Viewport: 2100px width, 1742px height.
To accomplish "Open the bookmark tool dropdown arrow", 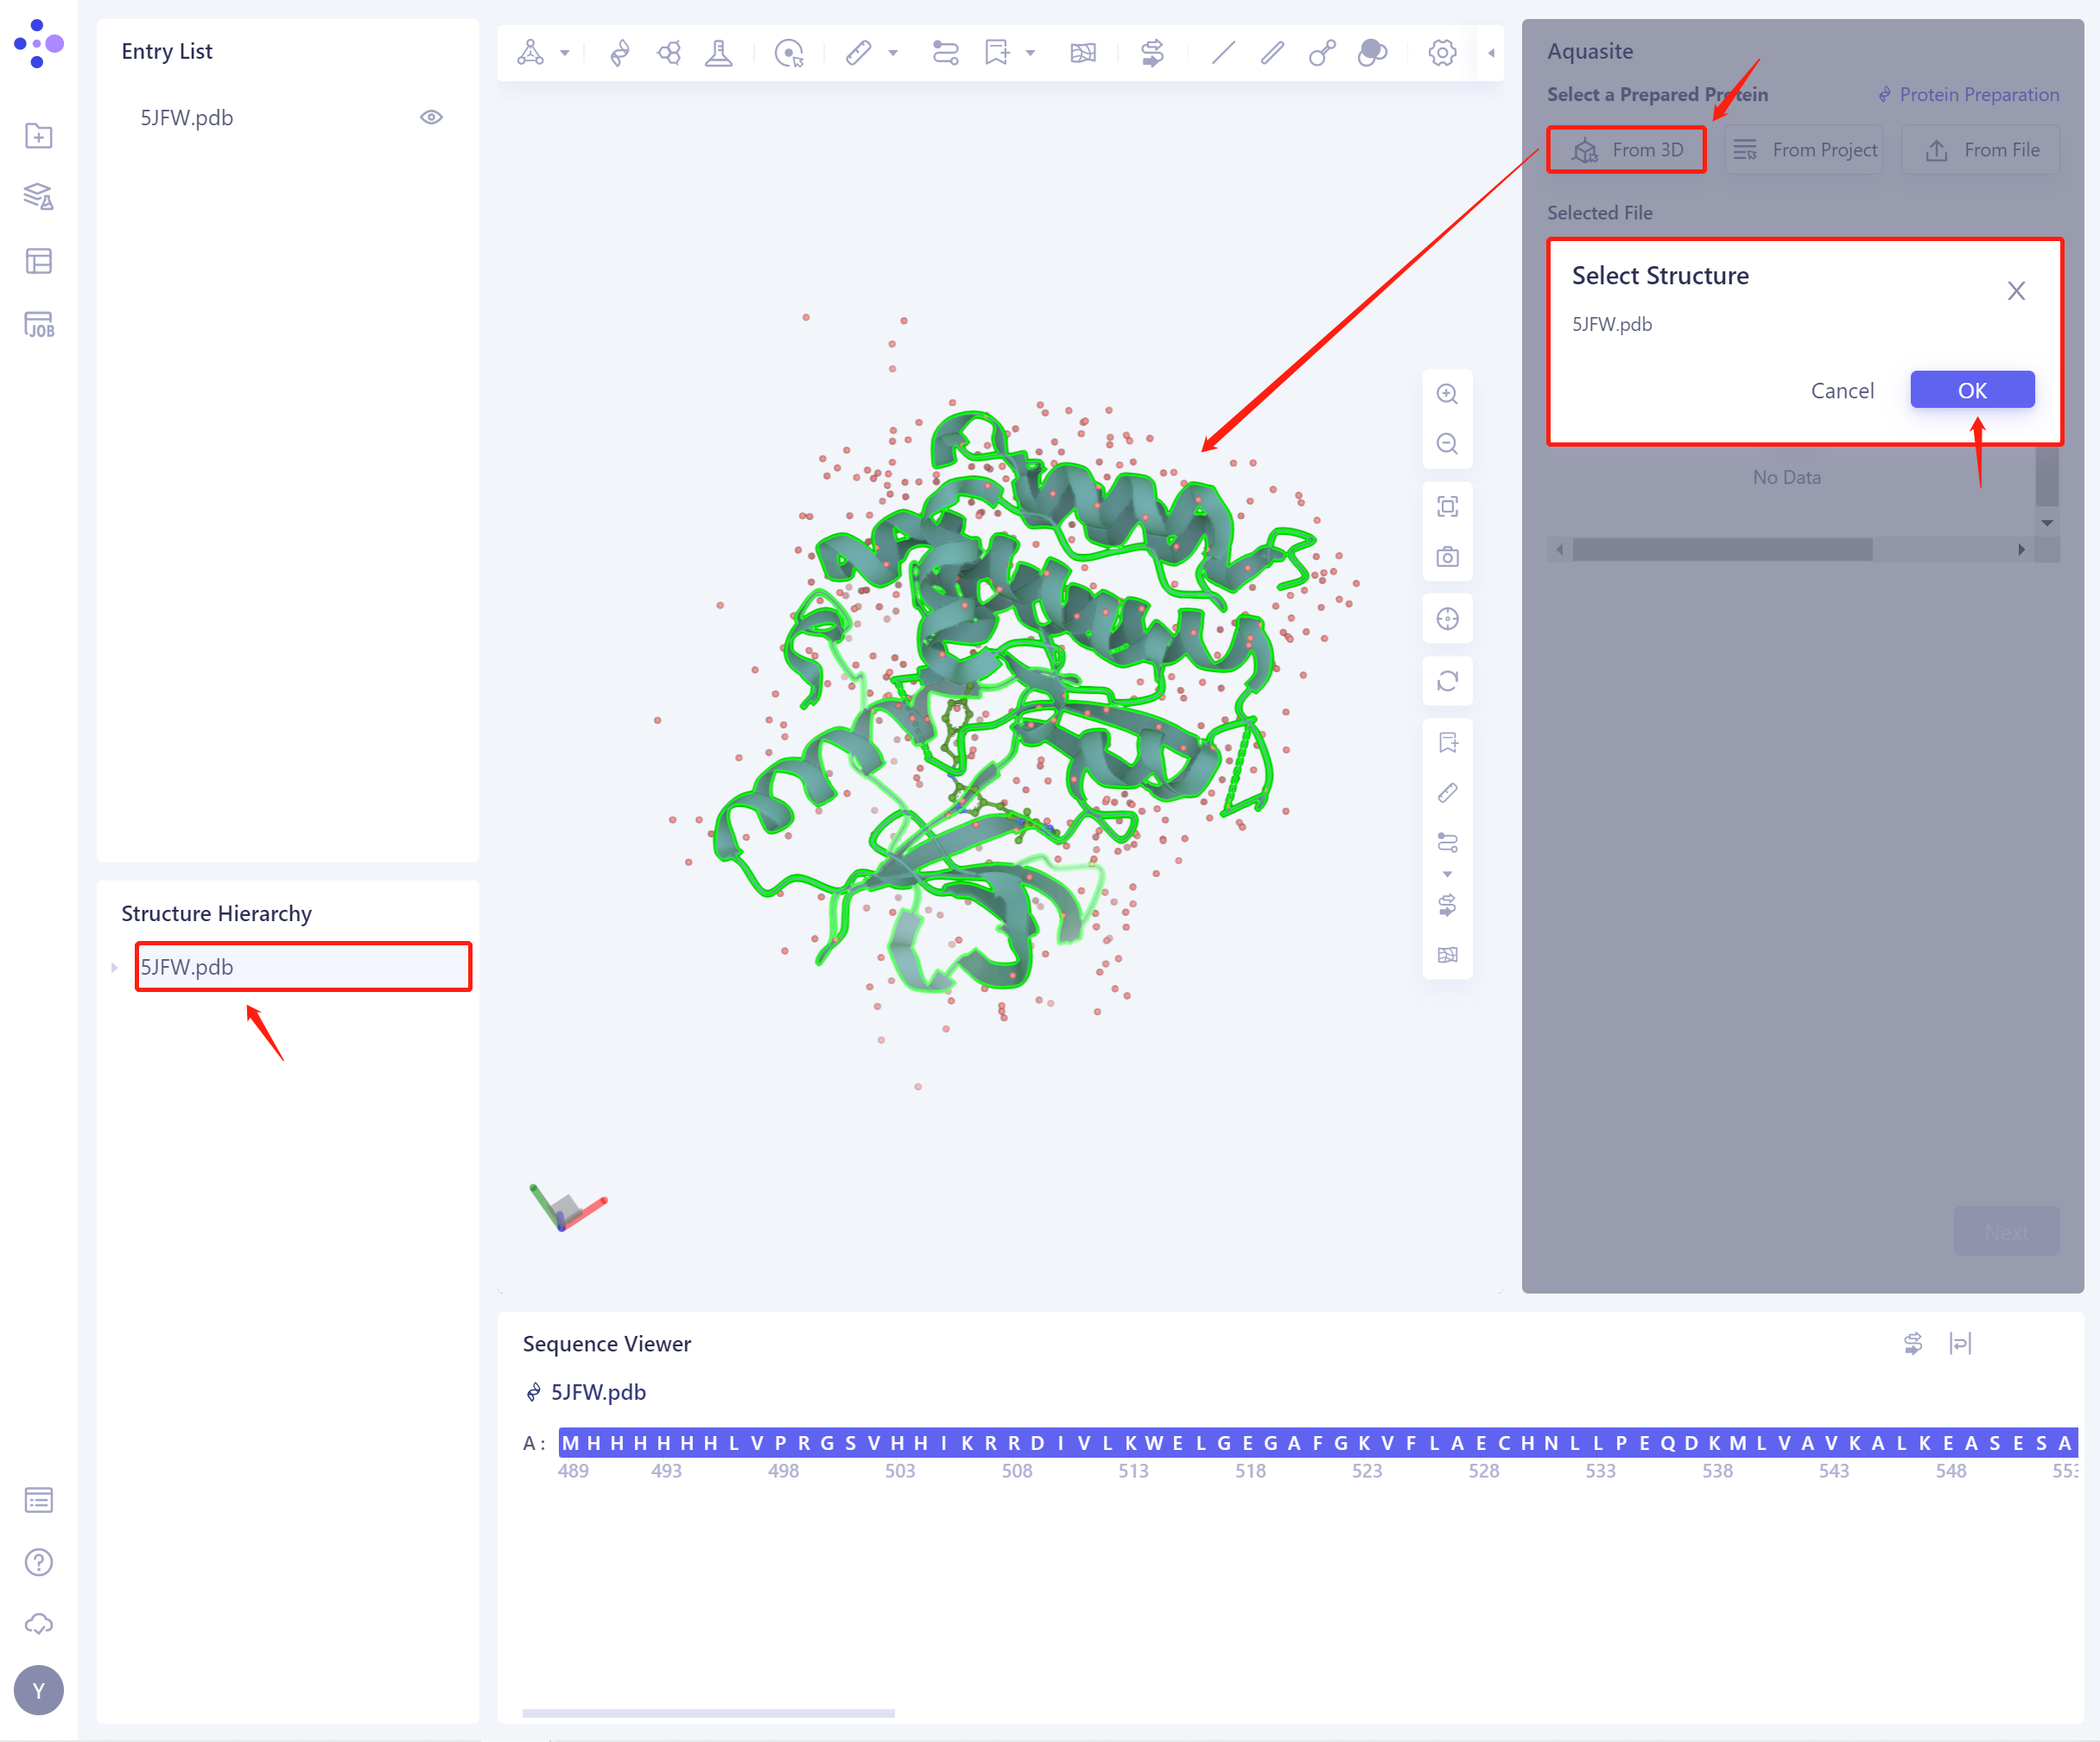I will pyautogui.click(x=1030, y=53).
